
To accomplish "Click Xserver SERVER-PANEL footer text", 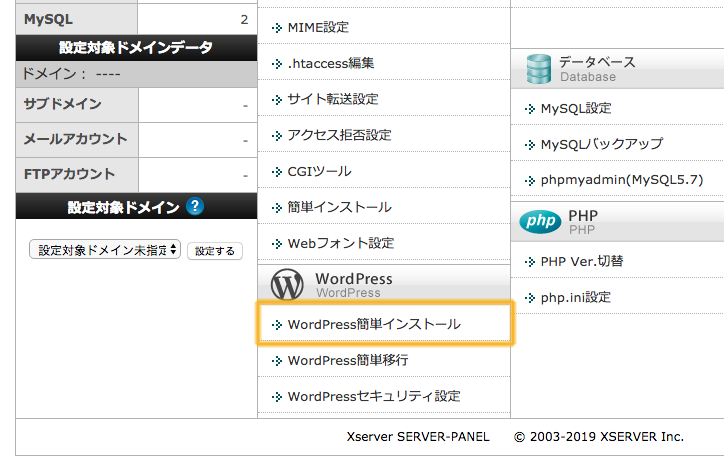I will [x=418, y=437].
